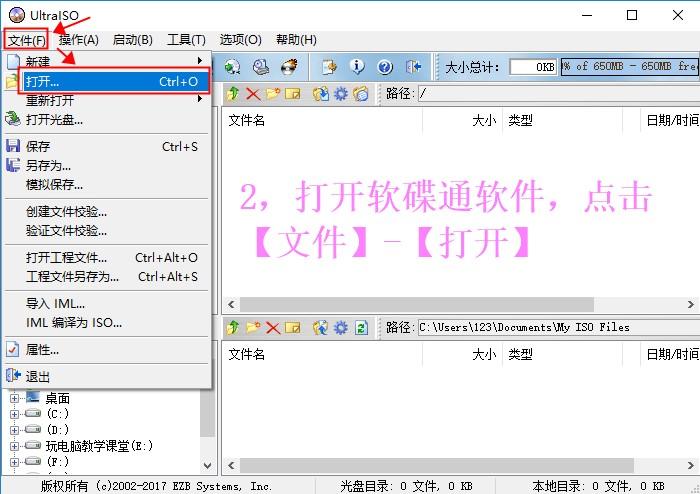Expand the 桌面 tree node
The width and height of the screenshot is (700, 494).
point(15,398)
